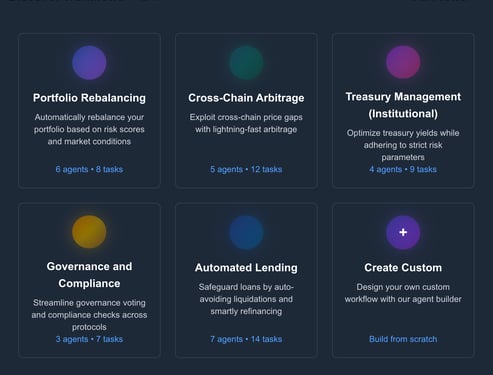
Task: Open the Automated Lending heading
Action: 246,268
